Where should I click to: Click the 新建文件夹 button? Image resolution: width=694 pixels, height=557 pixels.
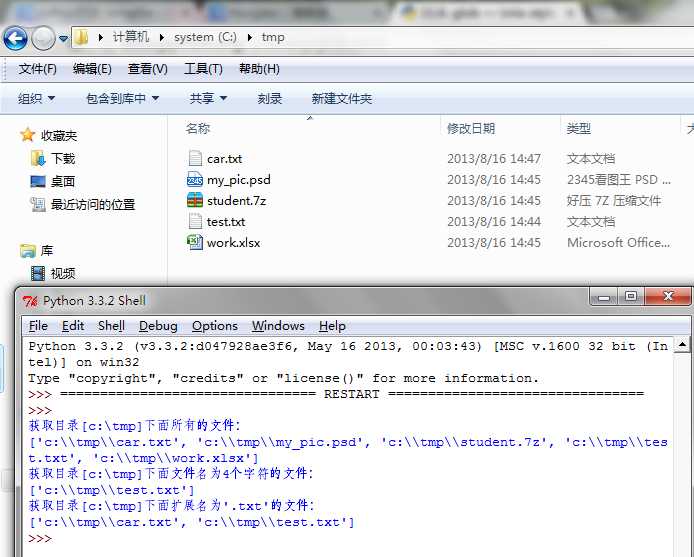click(341, 98)
